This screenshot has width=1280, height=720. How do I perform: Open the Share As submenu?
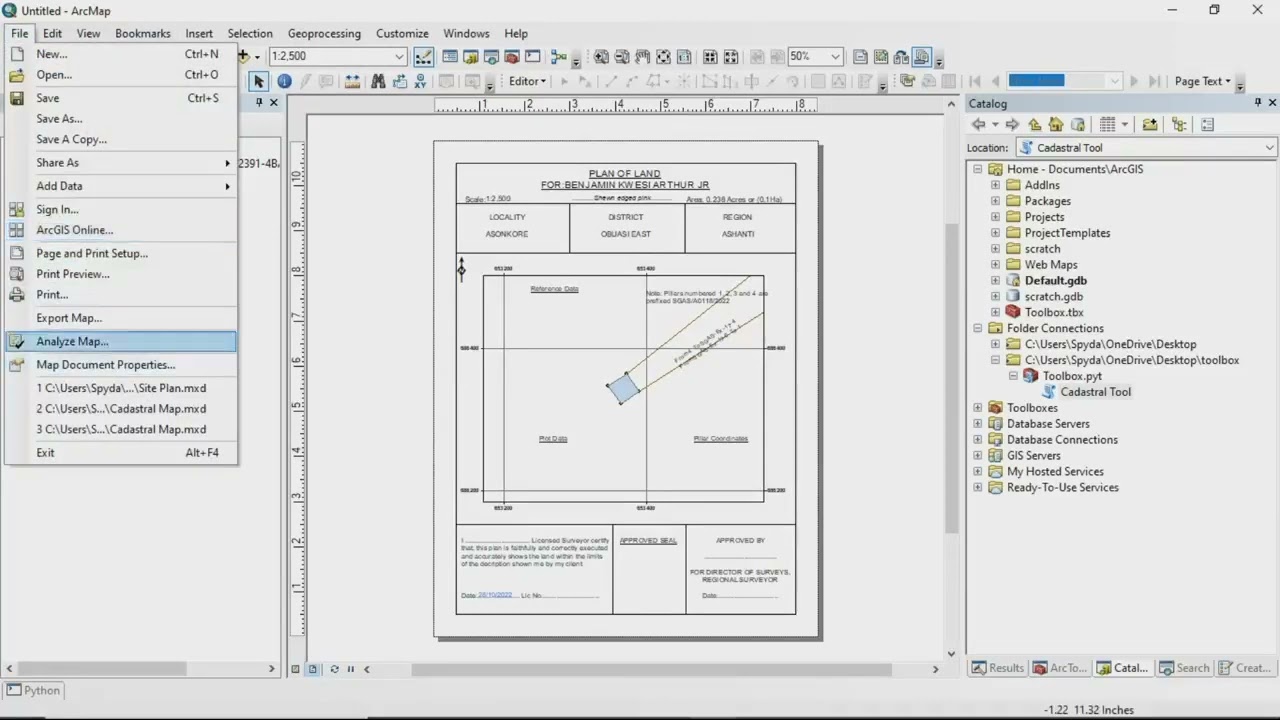121,162
